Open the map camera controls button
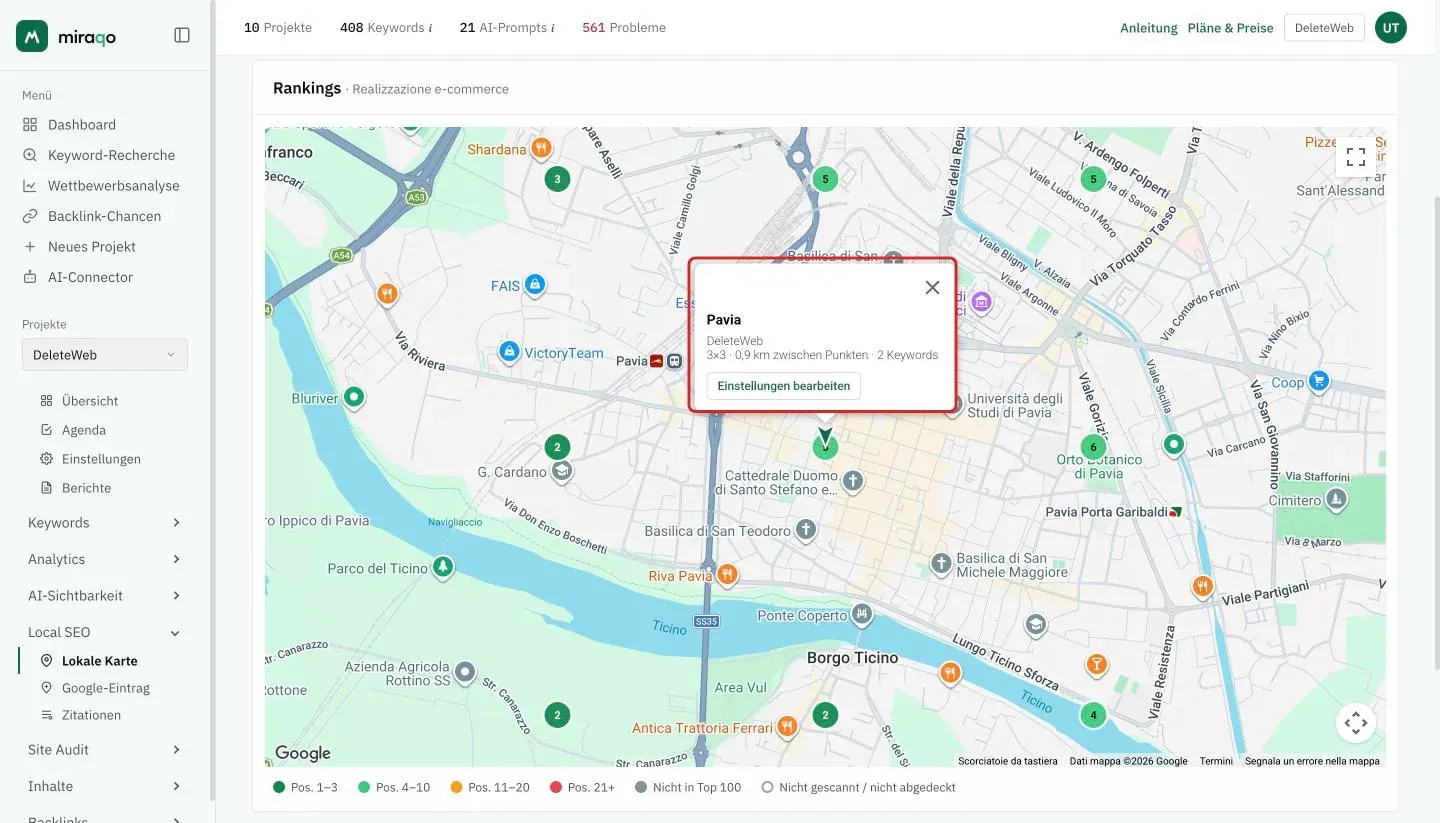 (x=1356, y=722)
